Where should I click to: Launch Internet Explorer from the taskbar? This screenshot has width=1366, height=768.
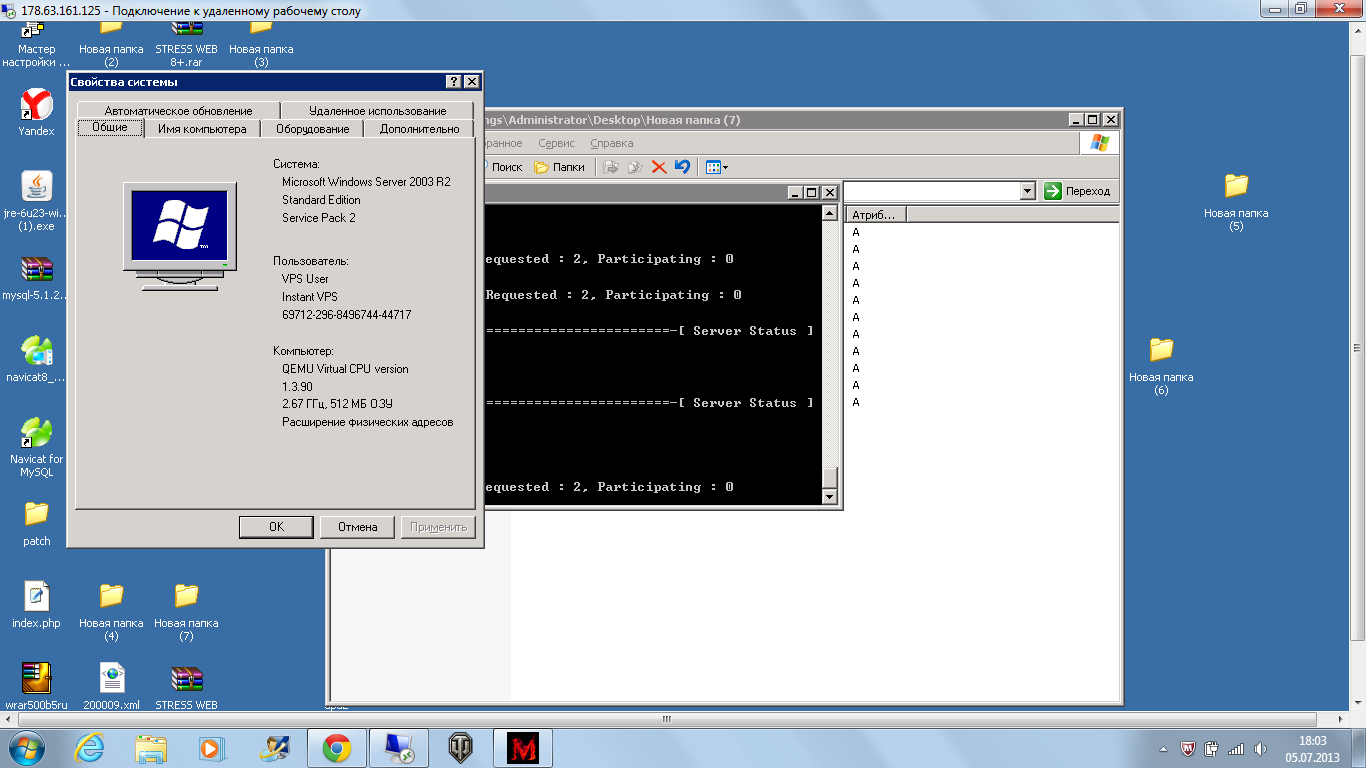coord(89,747)
